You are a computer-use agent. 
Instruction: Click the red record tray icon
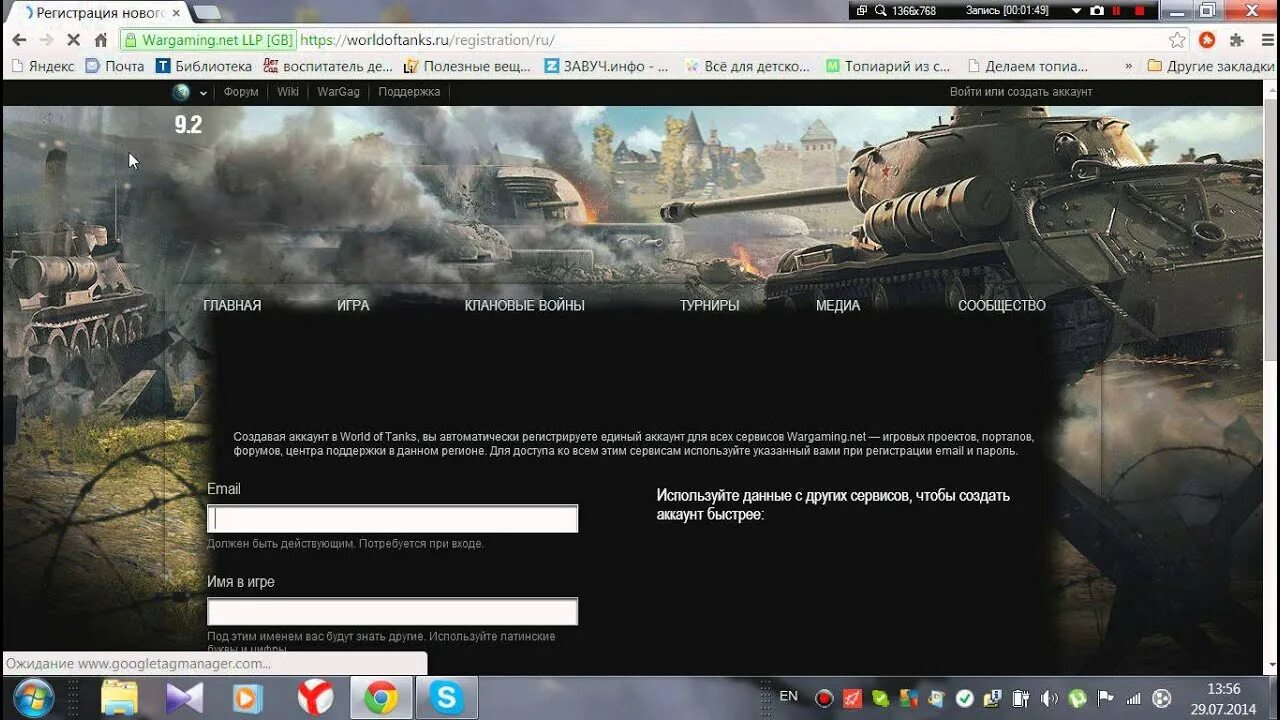(824, 698)
